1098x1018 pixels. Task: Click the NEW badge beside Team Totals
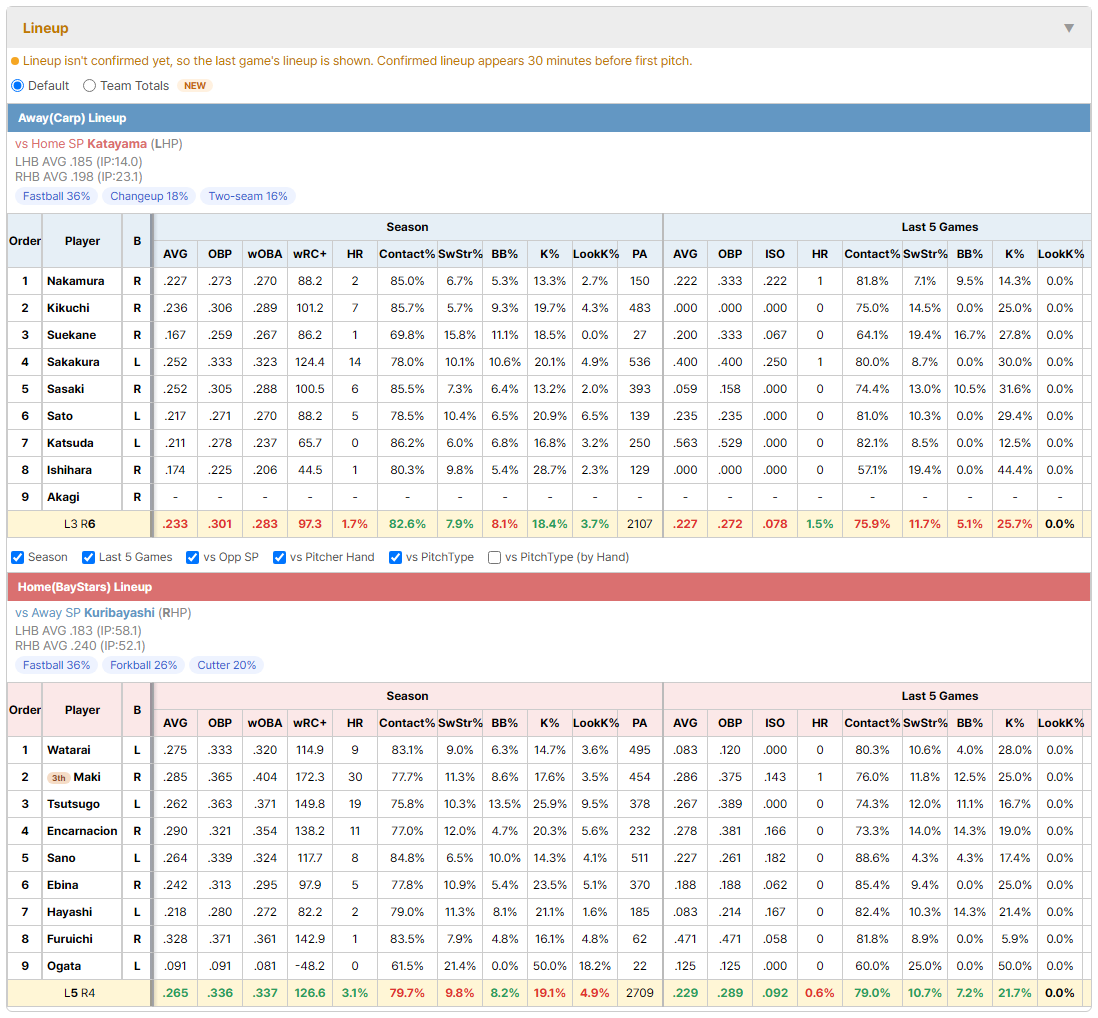(x=195, y=85)
